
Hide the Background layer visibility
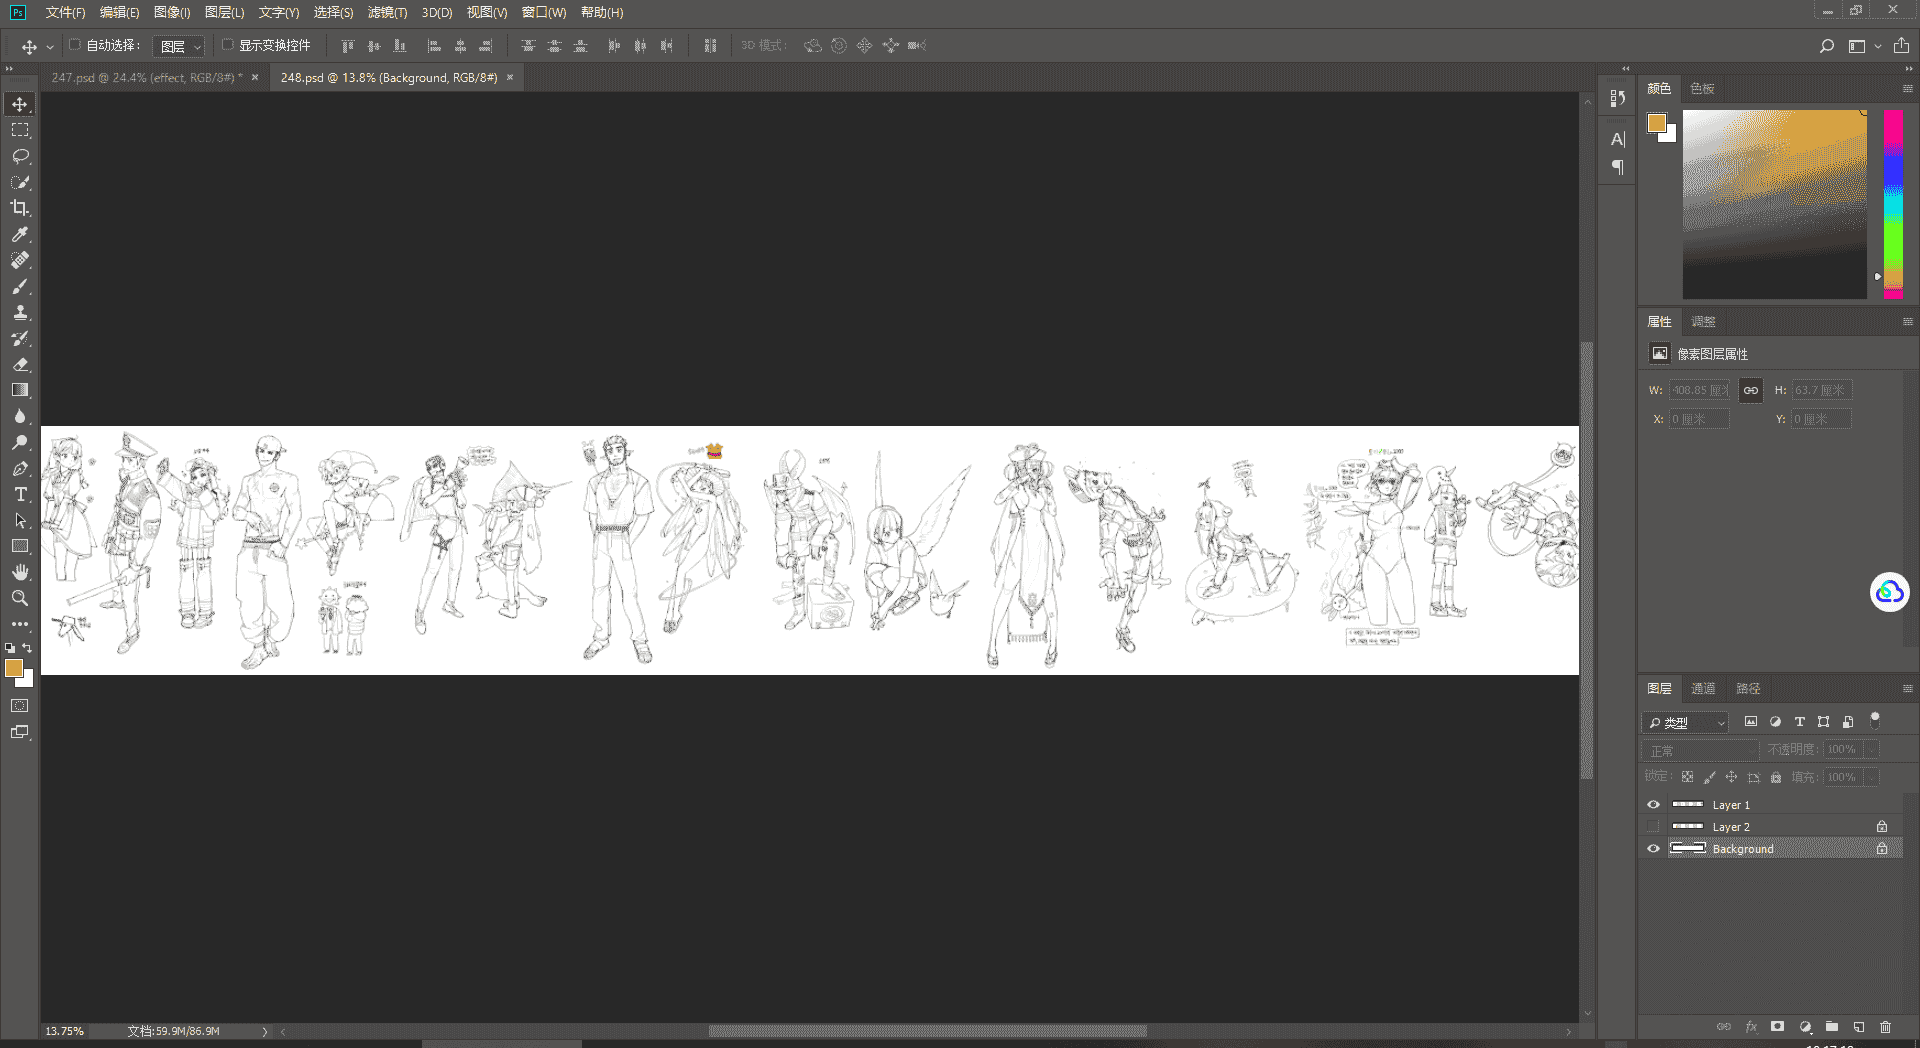click(x=1653, y=849)
